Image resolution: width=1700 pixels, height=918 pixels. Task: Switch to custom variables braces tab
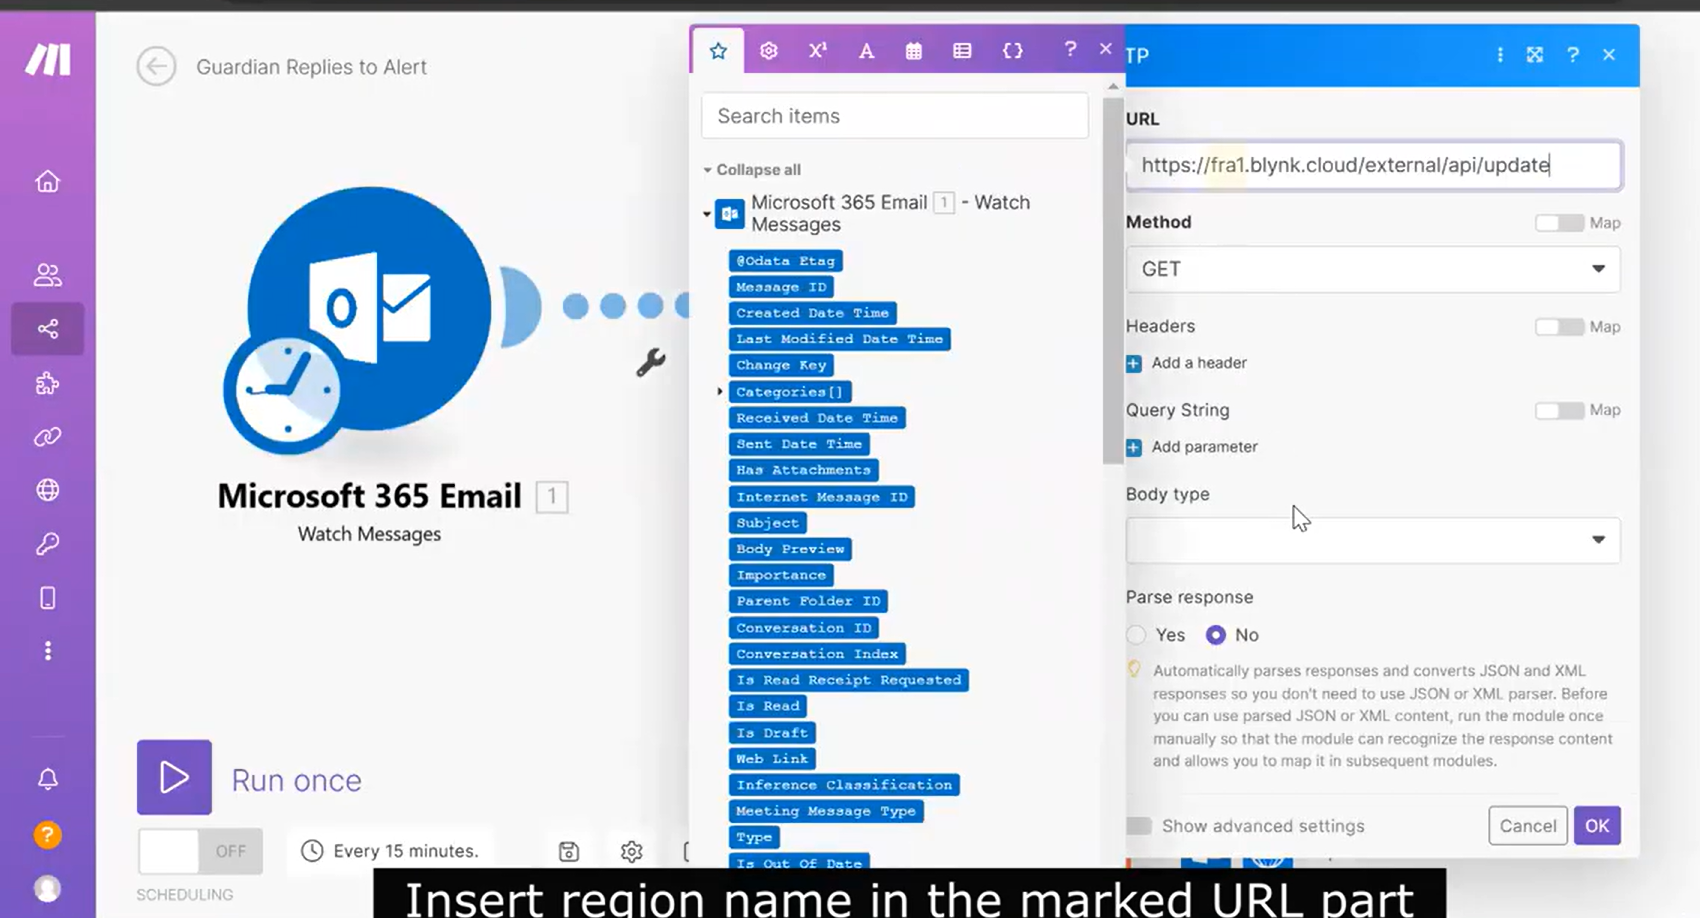[x=1012, y=51]
